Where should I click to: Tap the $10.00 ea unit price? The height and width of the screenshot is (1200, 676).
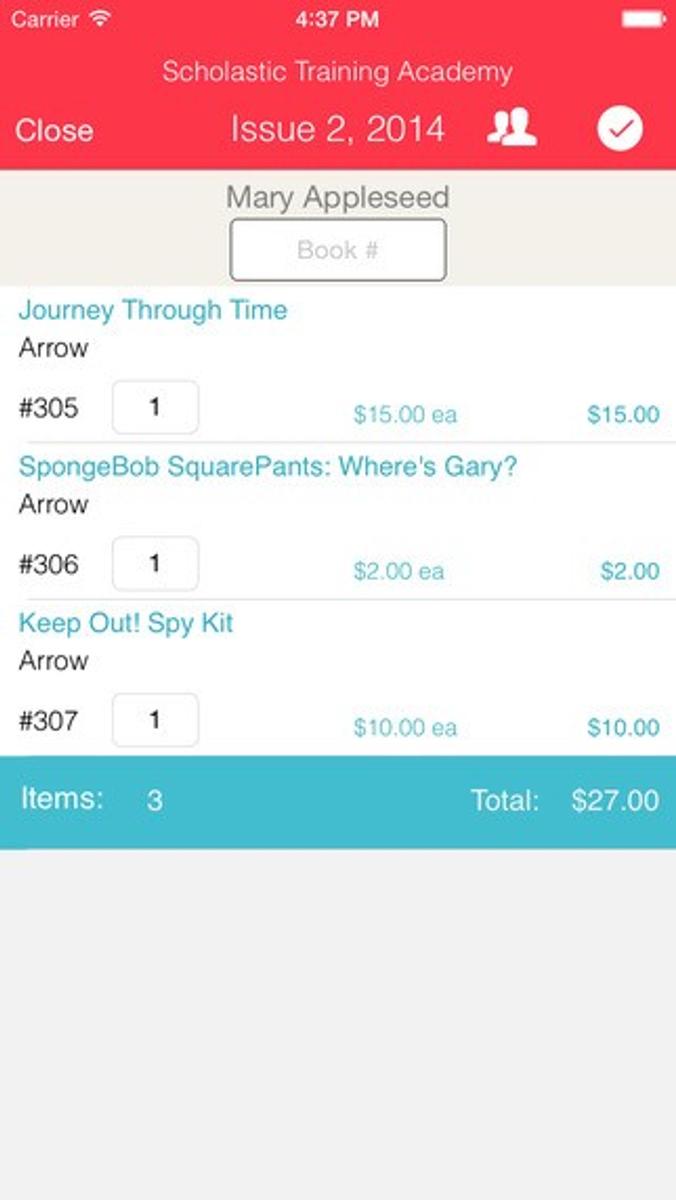tap(405, 728)
